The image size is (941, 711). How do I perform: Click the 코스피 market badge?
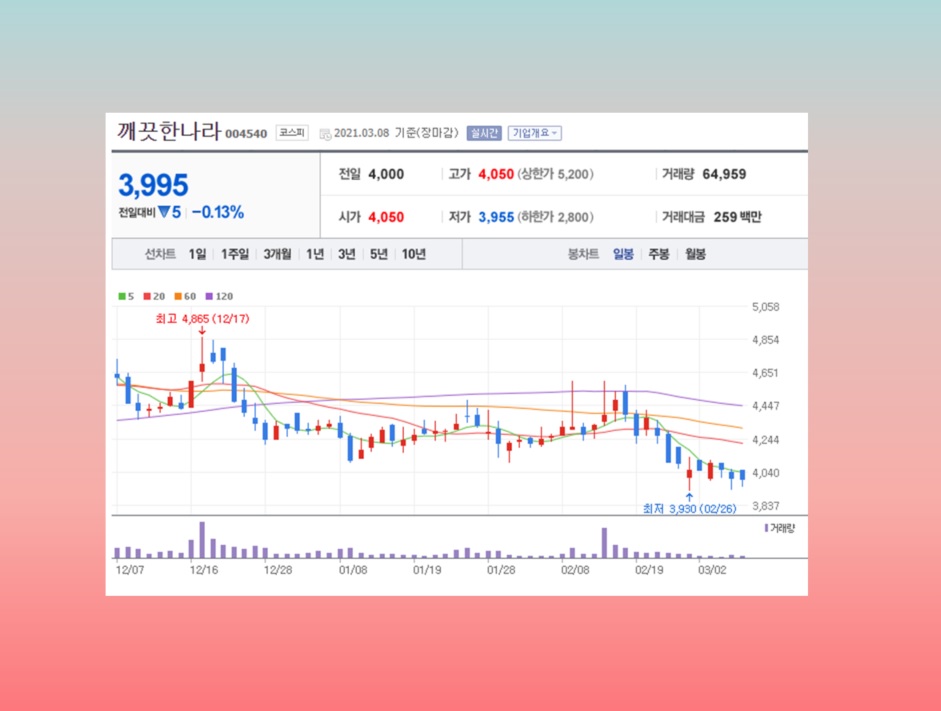(x=292, y=133)
